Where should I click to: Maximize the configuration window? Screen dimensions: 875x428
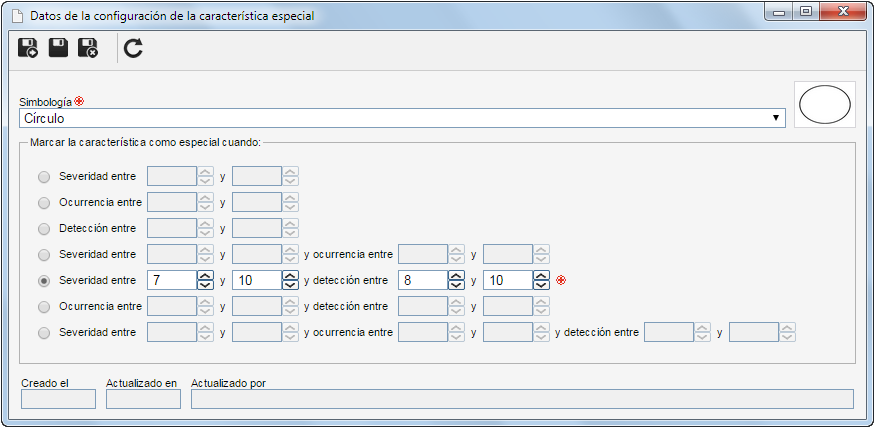[805, 12]
